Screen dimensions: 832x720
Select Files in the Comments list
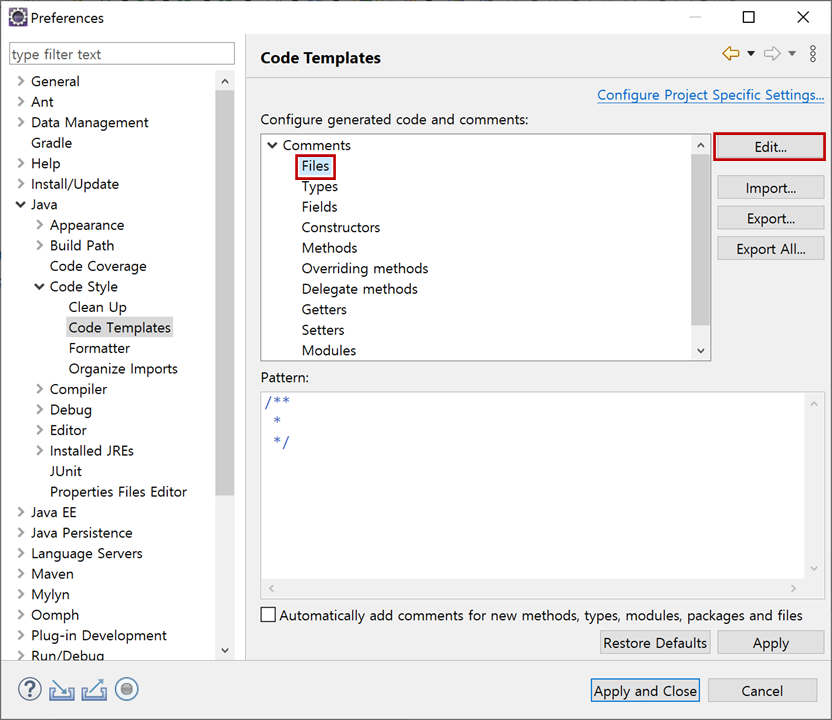coord(315,166)
